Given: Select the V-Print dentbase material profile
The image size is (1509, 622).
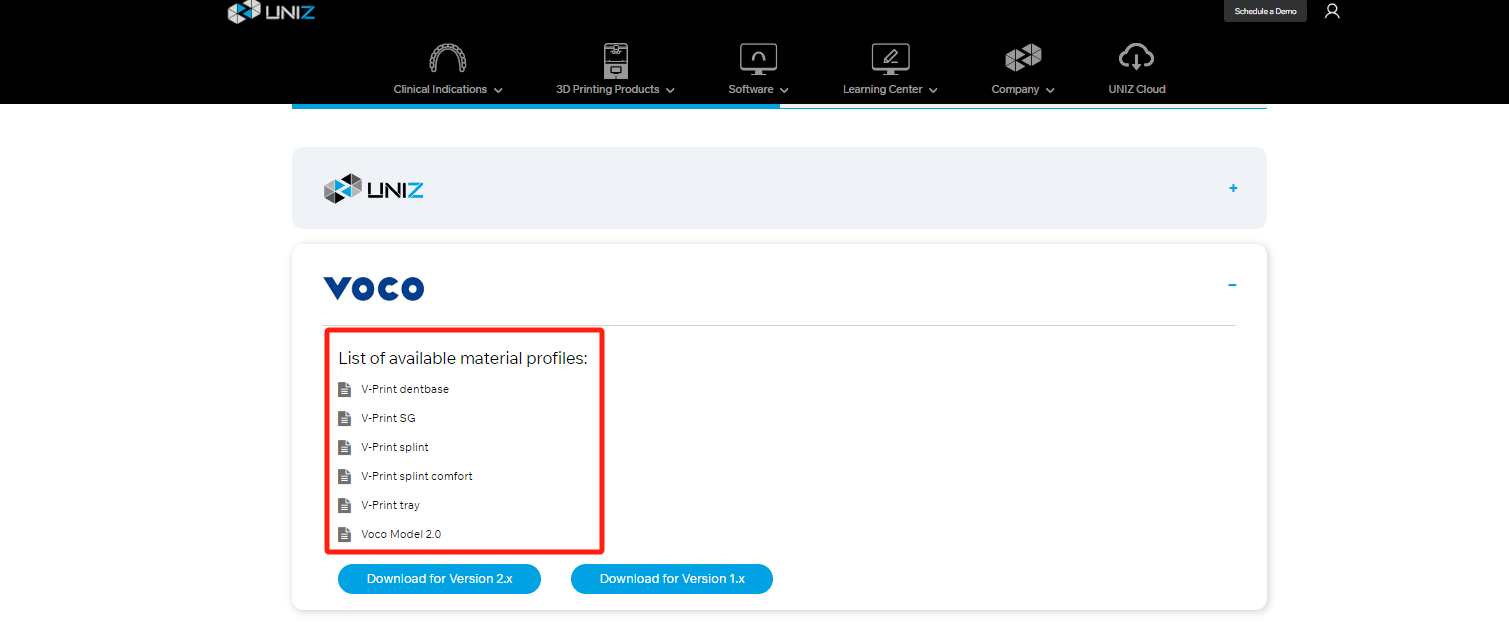Looking at the screenshot, I should (x=405, y=389).
